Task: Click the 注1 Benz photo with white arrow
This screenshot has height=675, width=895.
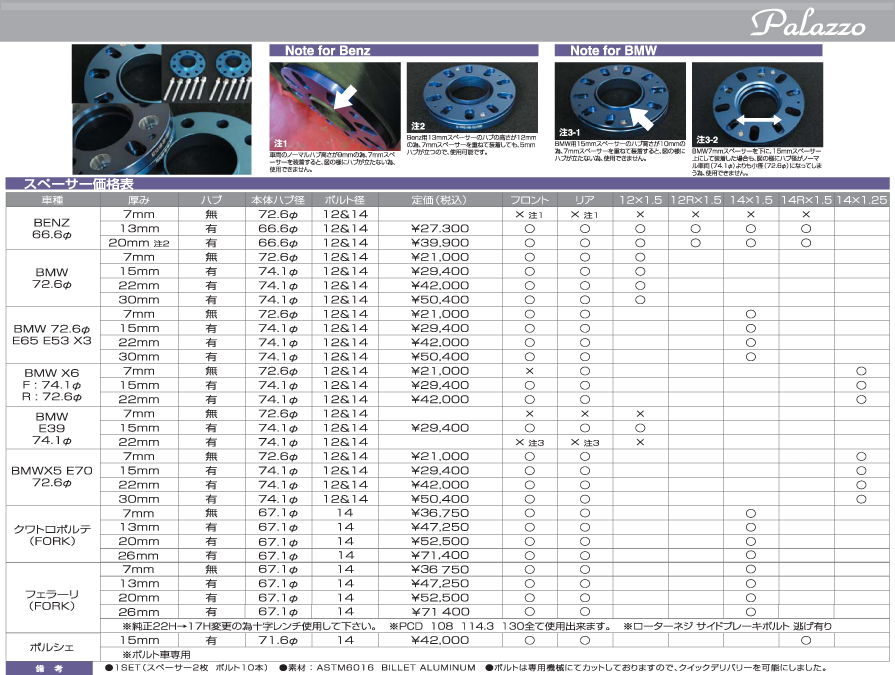Action: tap(334, 106)
